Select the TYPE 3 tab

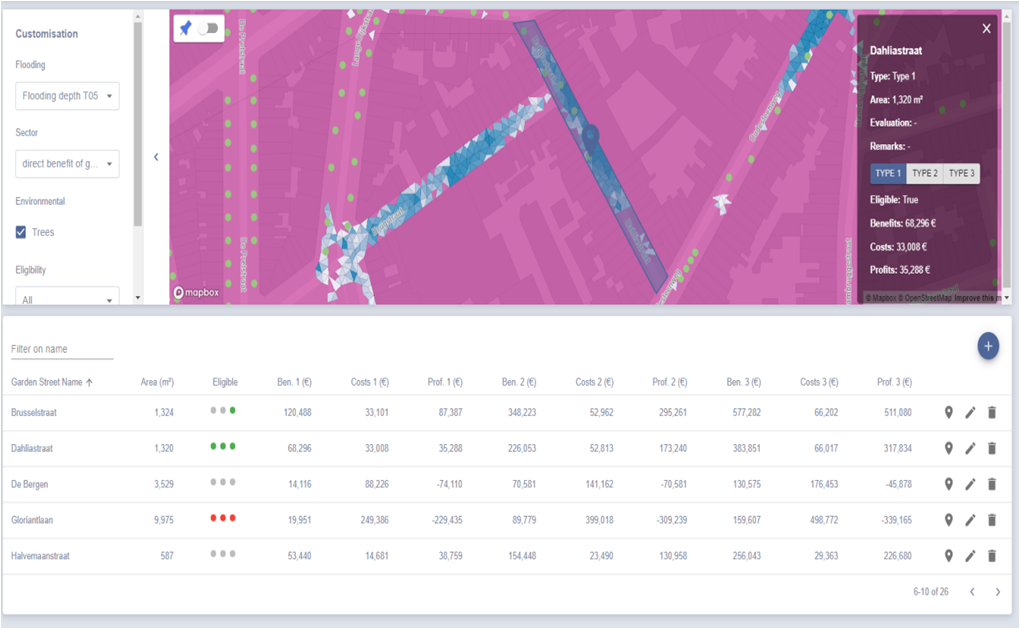[x=961, y=173]
